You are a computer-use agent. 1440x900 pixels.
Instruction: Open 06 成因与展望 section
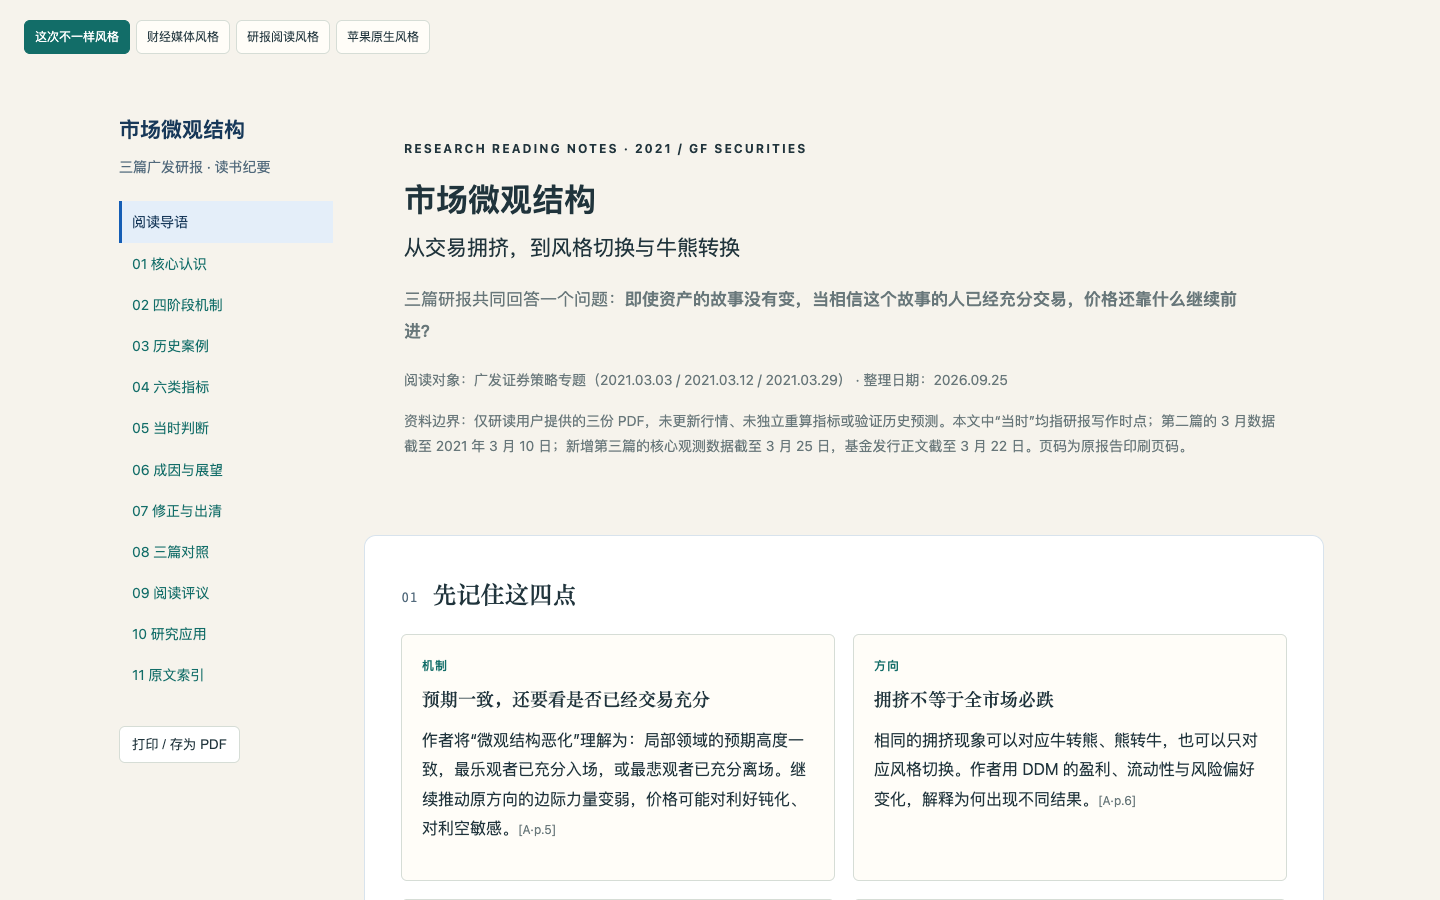[x=226, y=470]
